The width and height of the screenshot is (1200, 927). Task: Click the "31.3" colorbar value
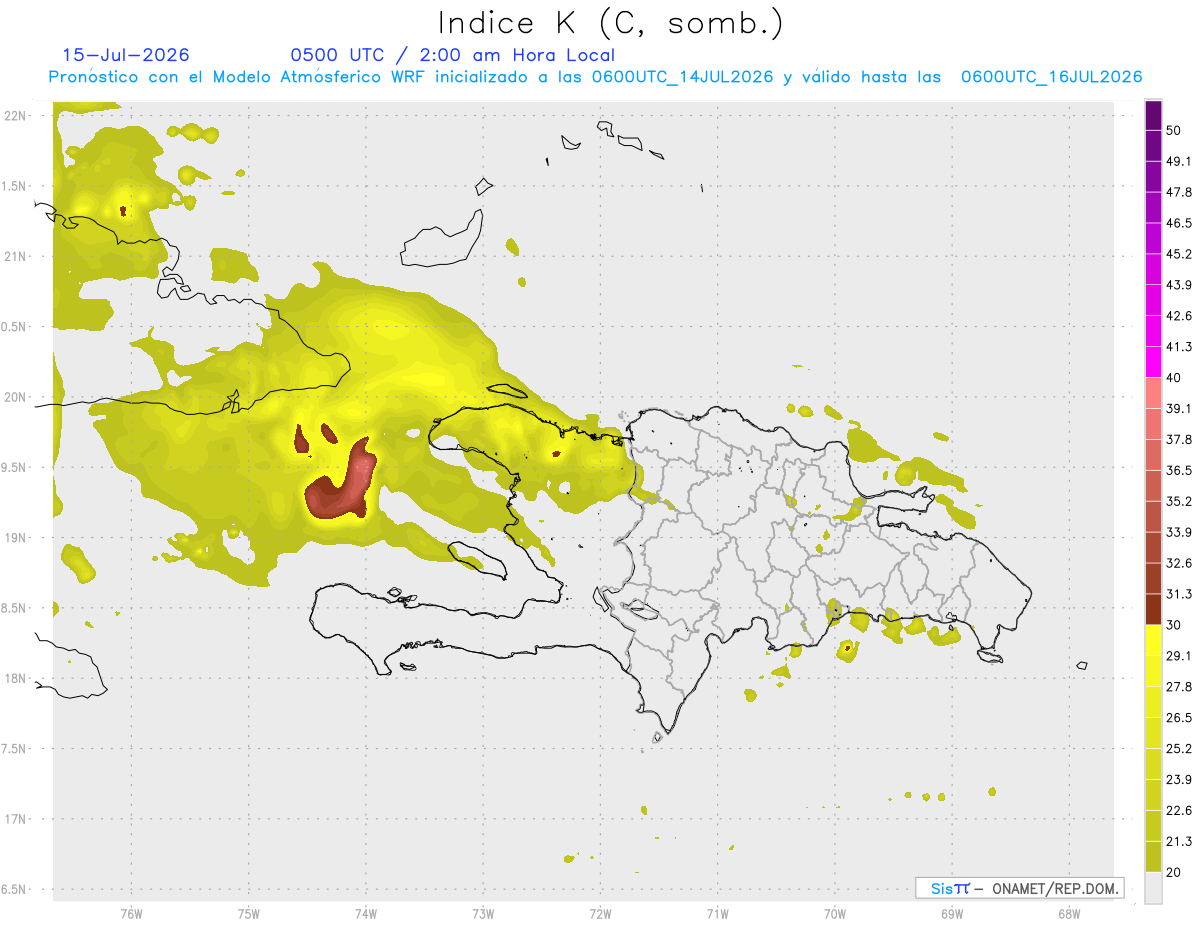[x=1179, y=594]
